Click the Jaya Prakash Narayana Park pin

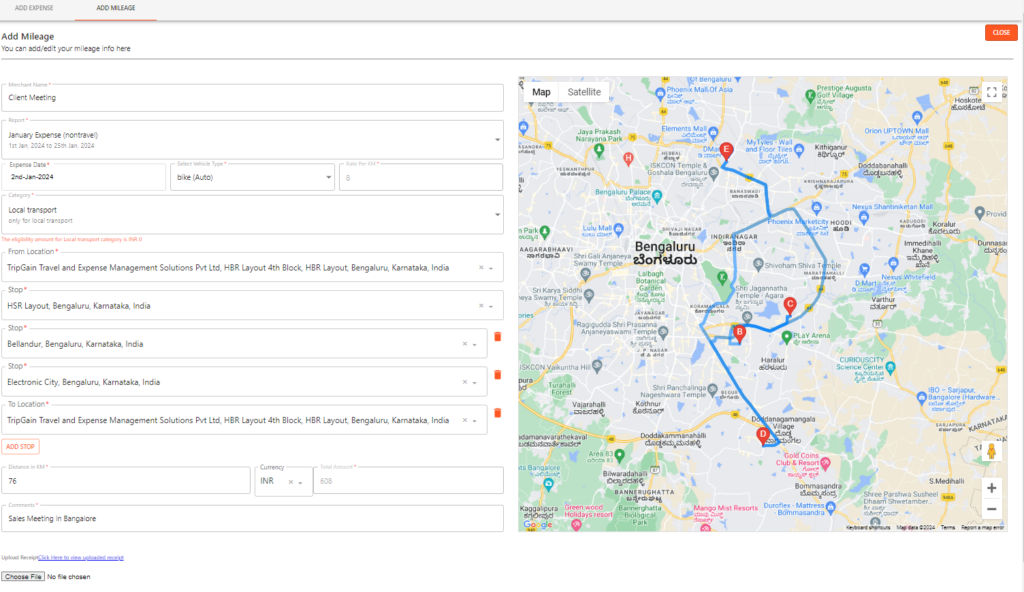pyautogui.click(x=600, y=150)
